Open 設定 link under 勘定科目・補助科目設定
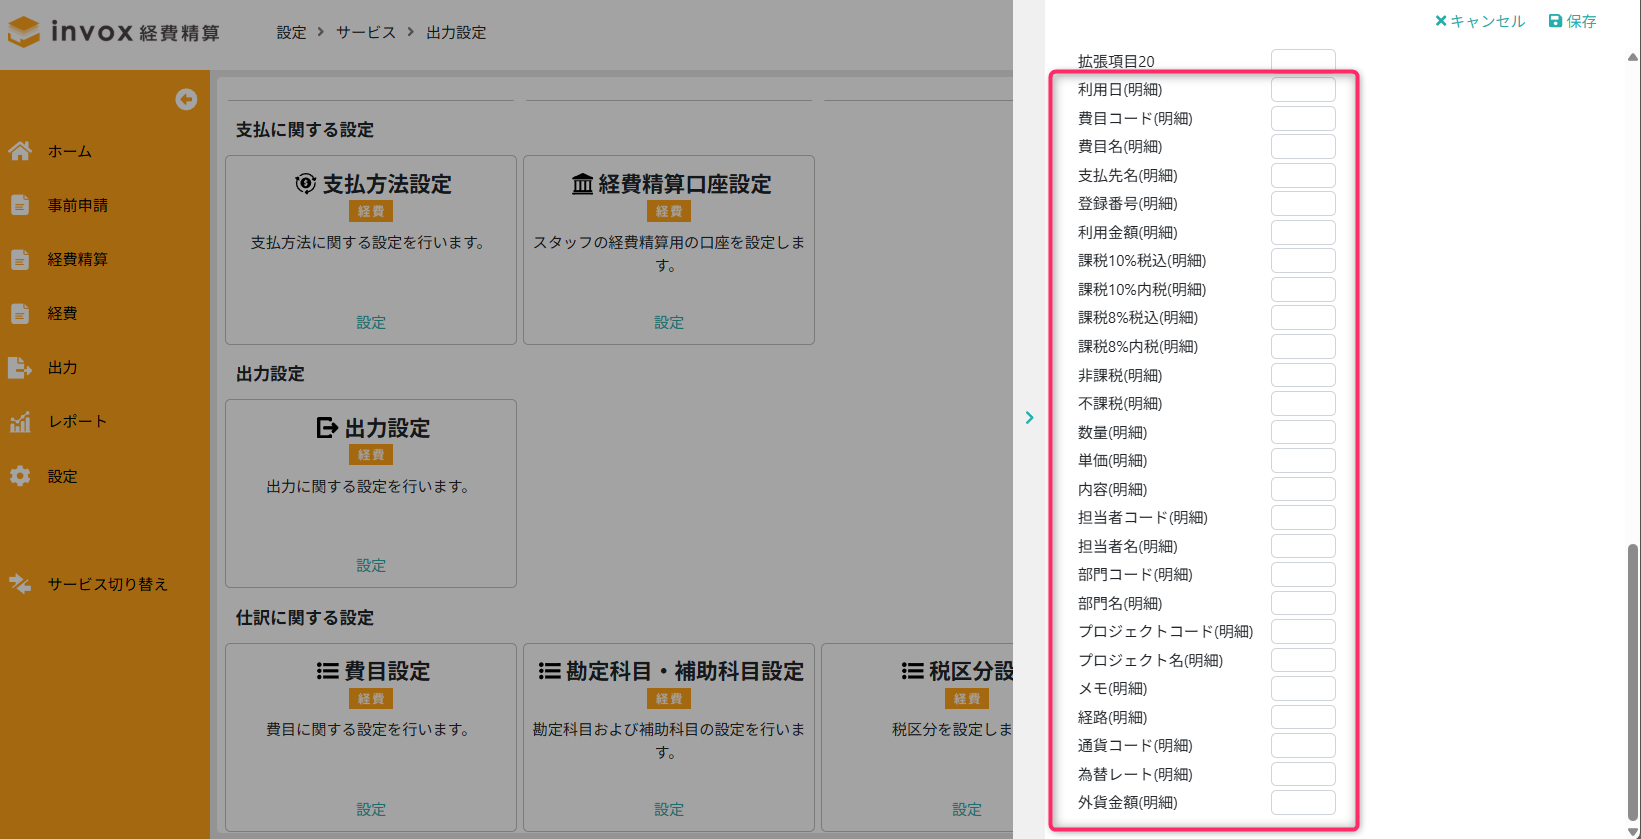This screenshot has width=1641, height=839. (x=669, y=809)
